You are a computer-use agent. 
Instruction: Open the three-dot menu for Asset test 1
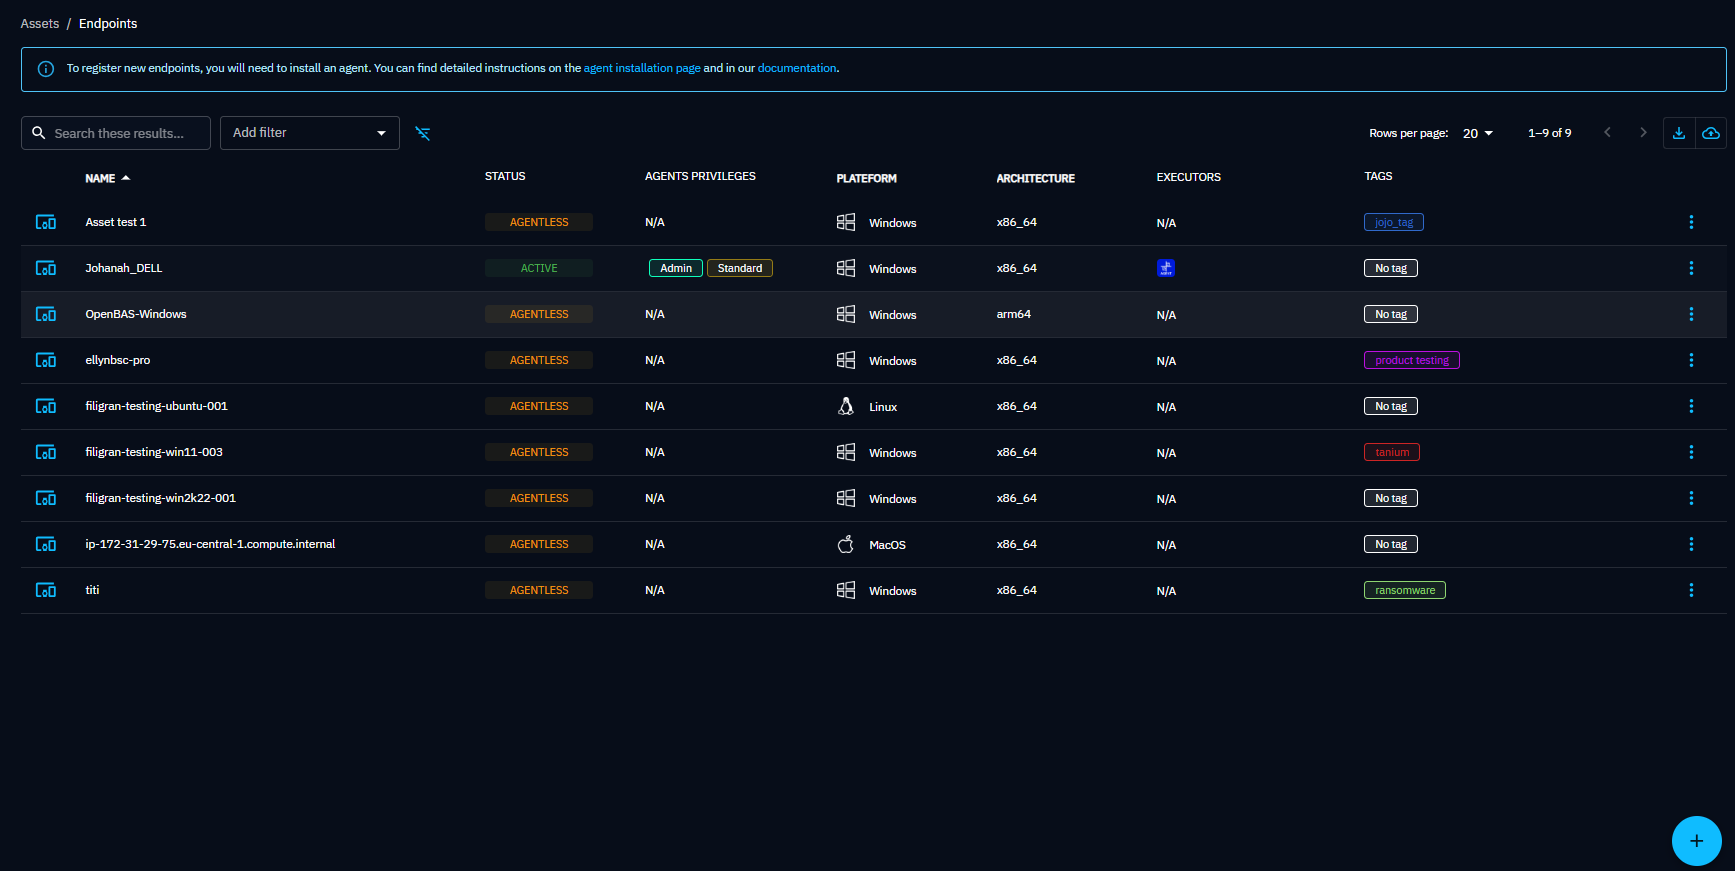[x=1691, y=222]
